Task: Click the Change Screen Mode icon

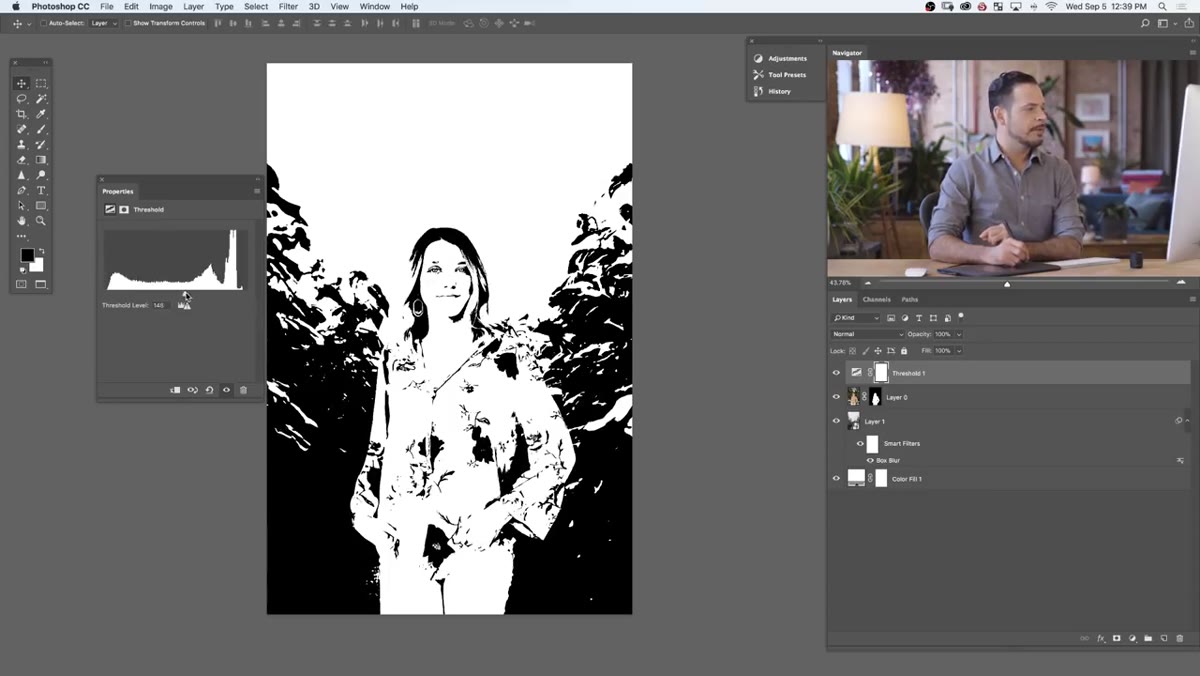Action: pos(41,284)
